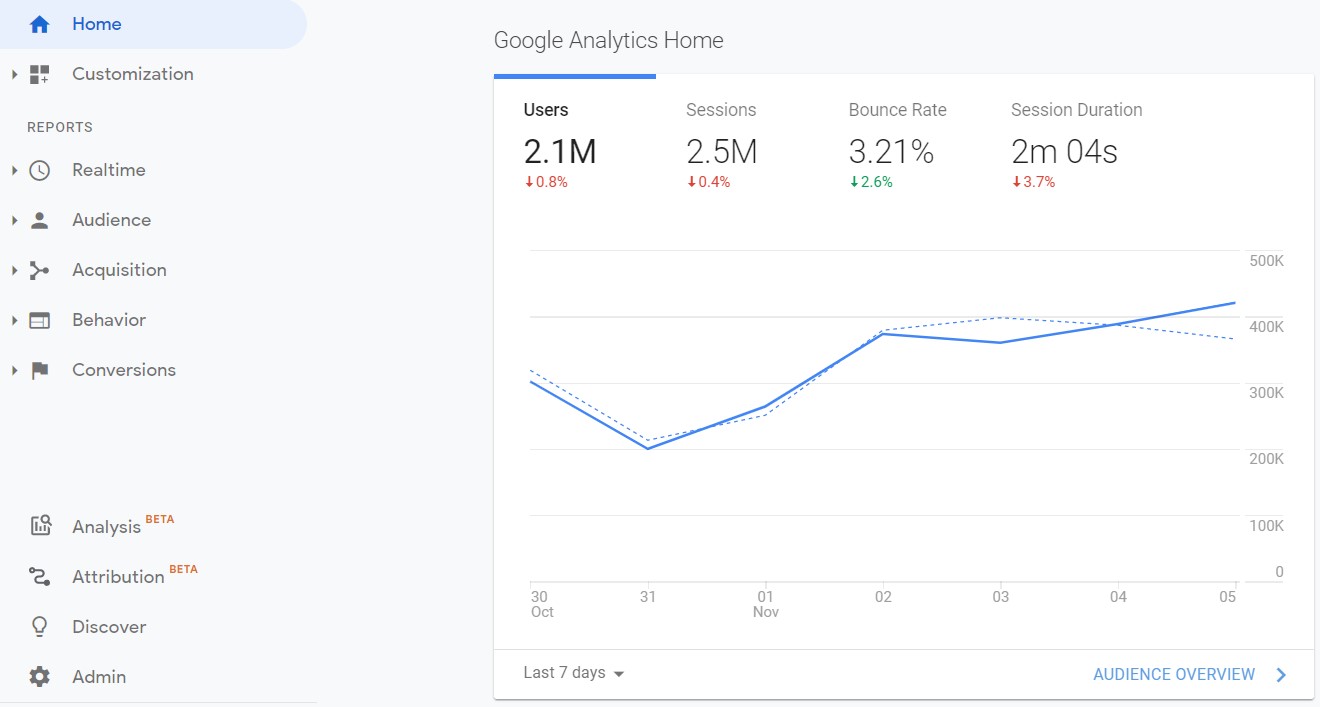This screenshot has width=1320, height=707.
Task: Click the Conversions flag icon
Action: click(x=38, y=370)
